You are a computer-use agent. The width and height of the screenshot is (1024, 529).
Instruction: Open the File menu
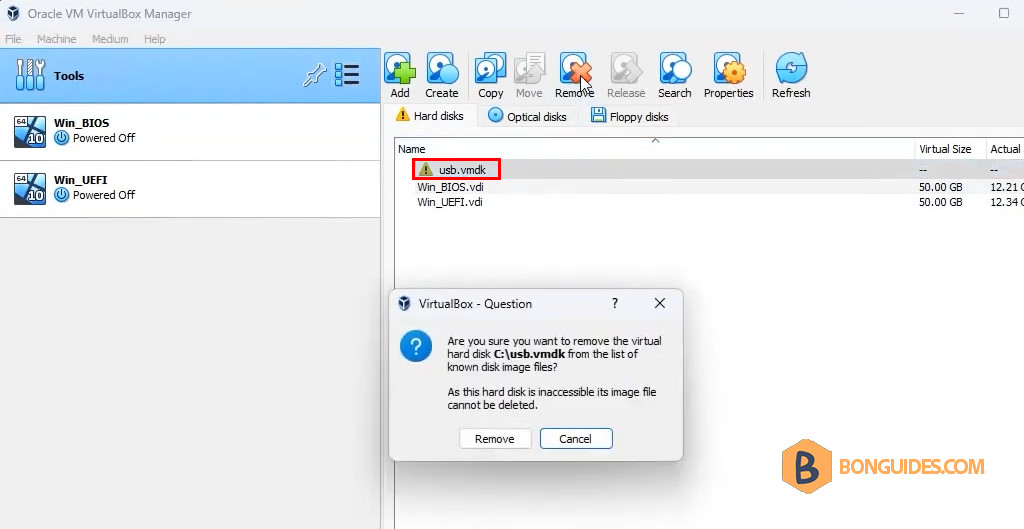pos(13,39)
